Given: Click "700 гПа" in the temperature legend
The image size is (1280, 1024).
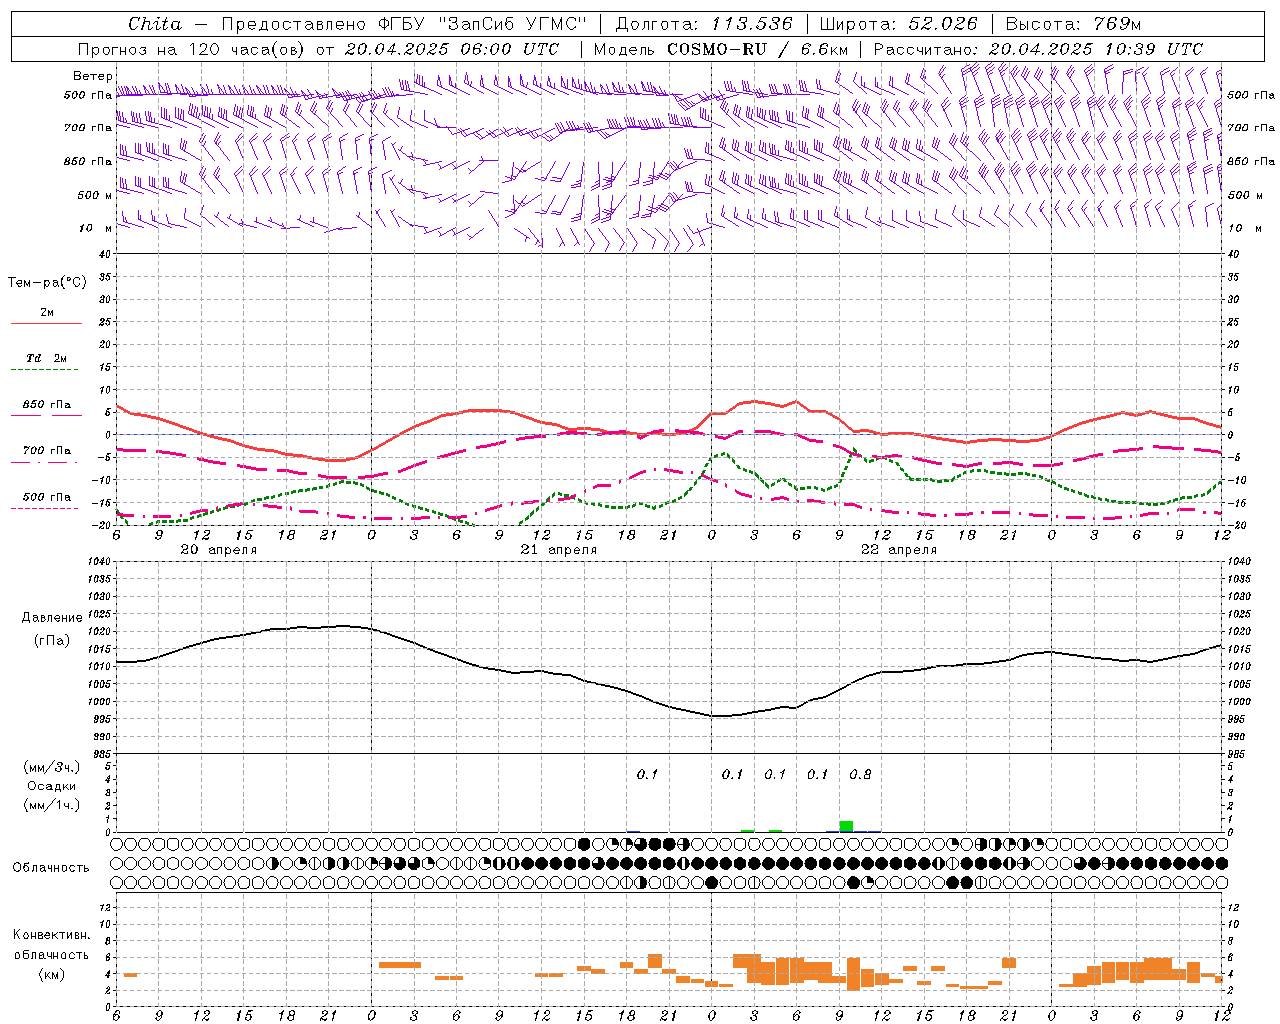Looking at the screenshot, I should point(47,451).
